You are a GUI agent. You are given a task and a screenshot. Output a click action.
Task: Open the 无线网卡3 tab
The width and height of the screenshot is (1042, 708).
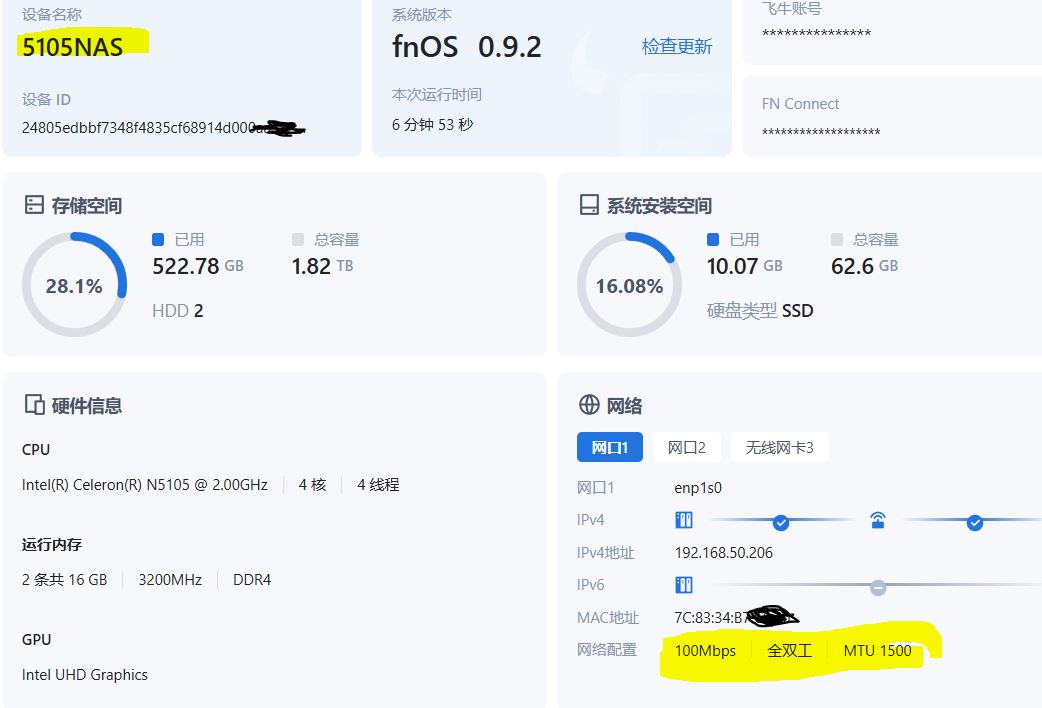coord(779,447)
